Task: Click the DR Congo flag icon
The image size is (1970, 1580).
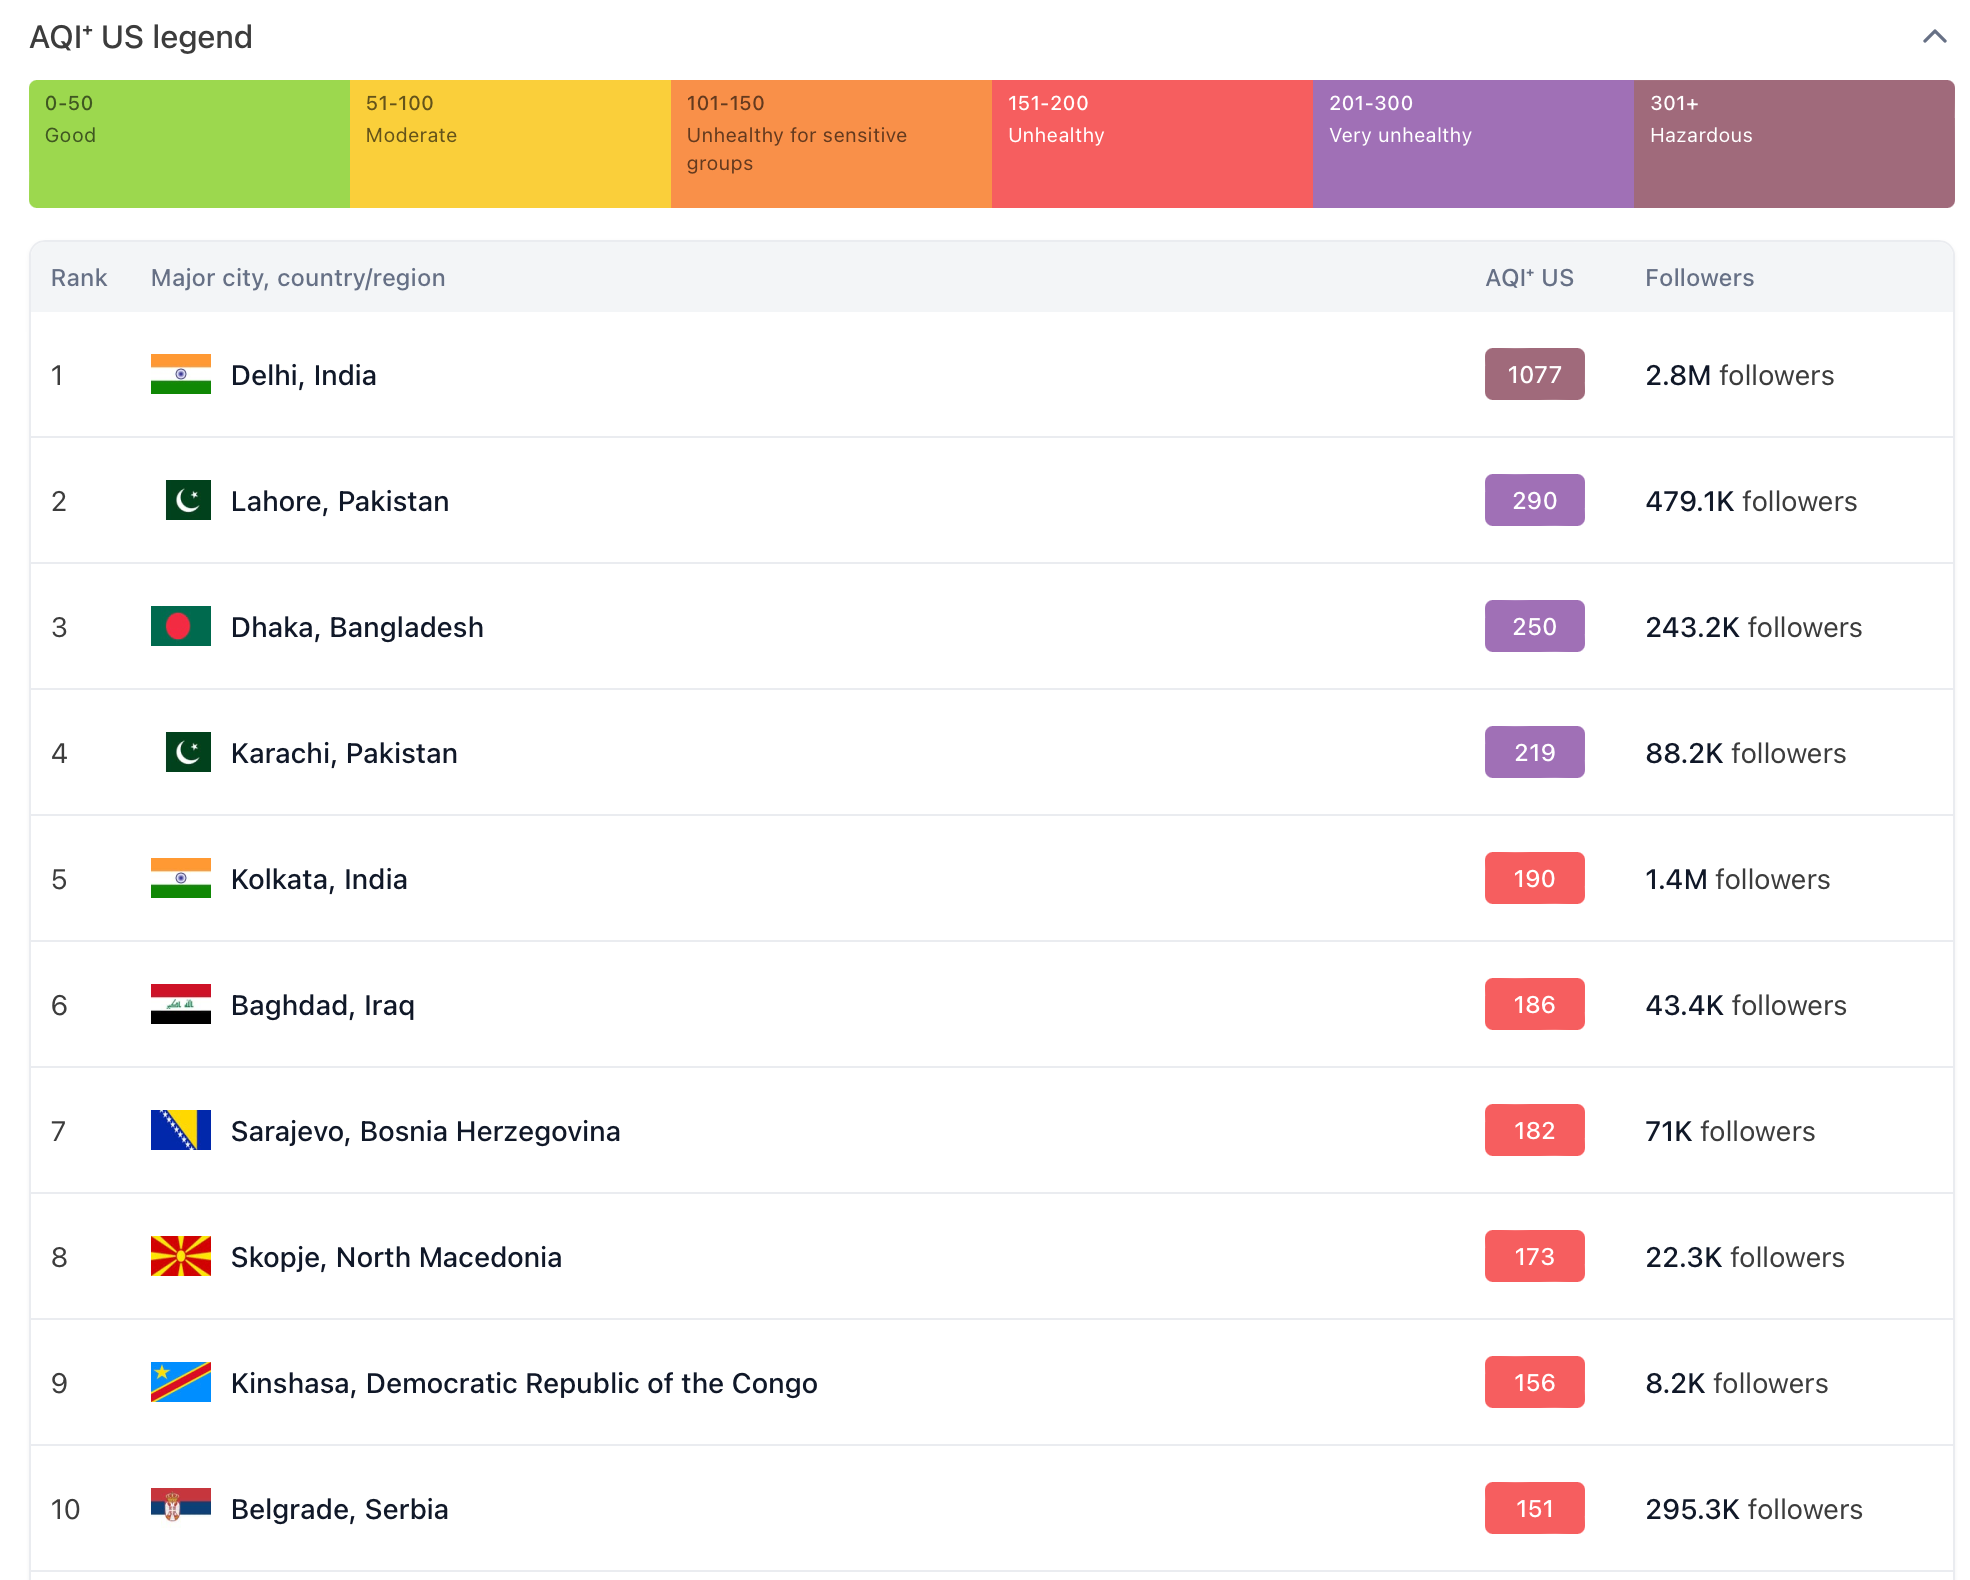Action: pyautogui.click(x=180, y=1382)
